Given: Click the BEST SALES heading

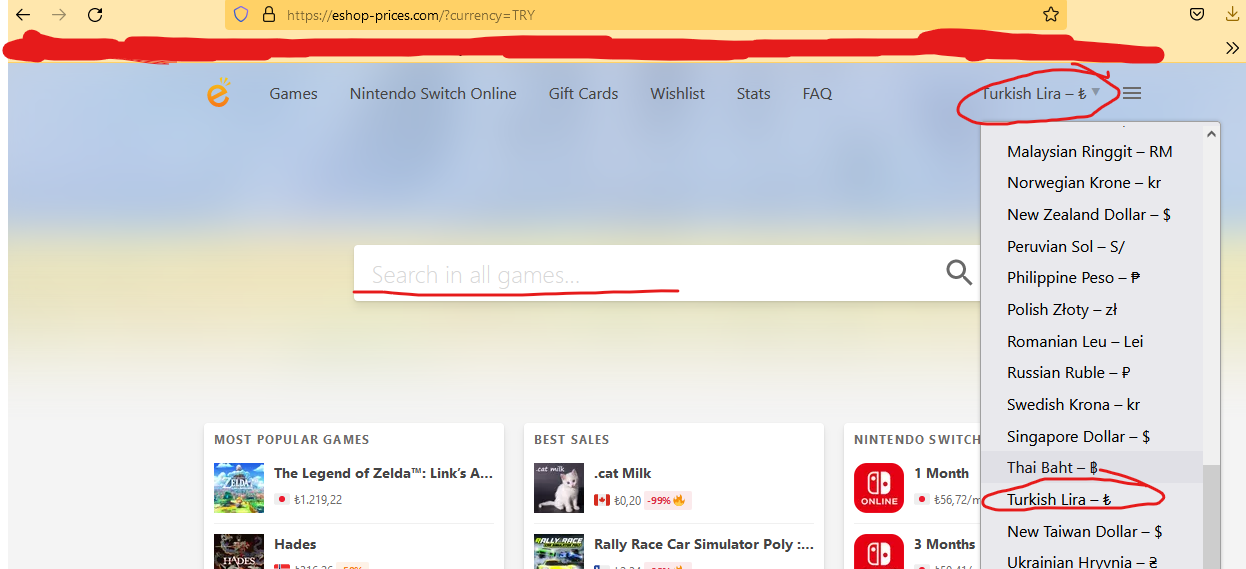Looking at the screenshot, I should [x=571, y=439].
